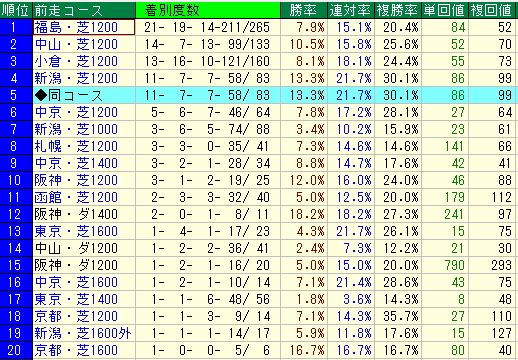518x360 pixels.
Task: Click the 12.2% place rate cell
Action: pos(398,248)
